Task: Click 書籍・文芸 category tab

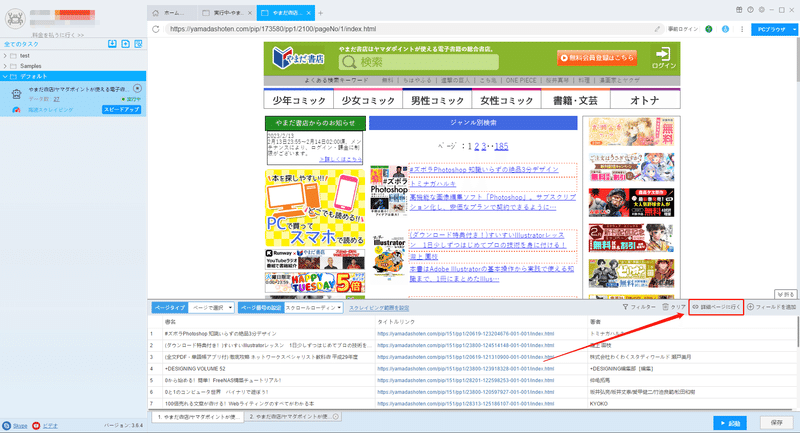Action: (576, 99)
